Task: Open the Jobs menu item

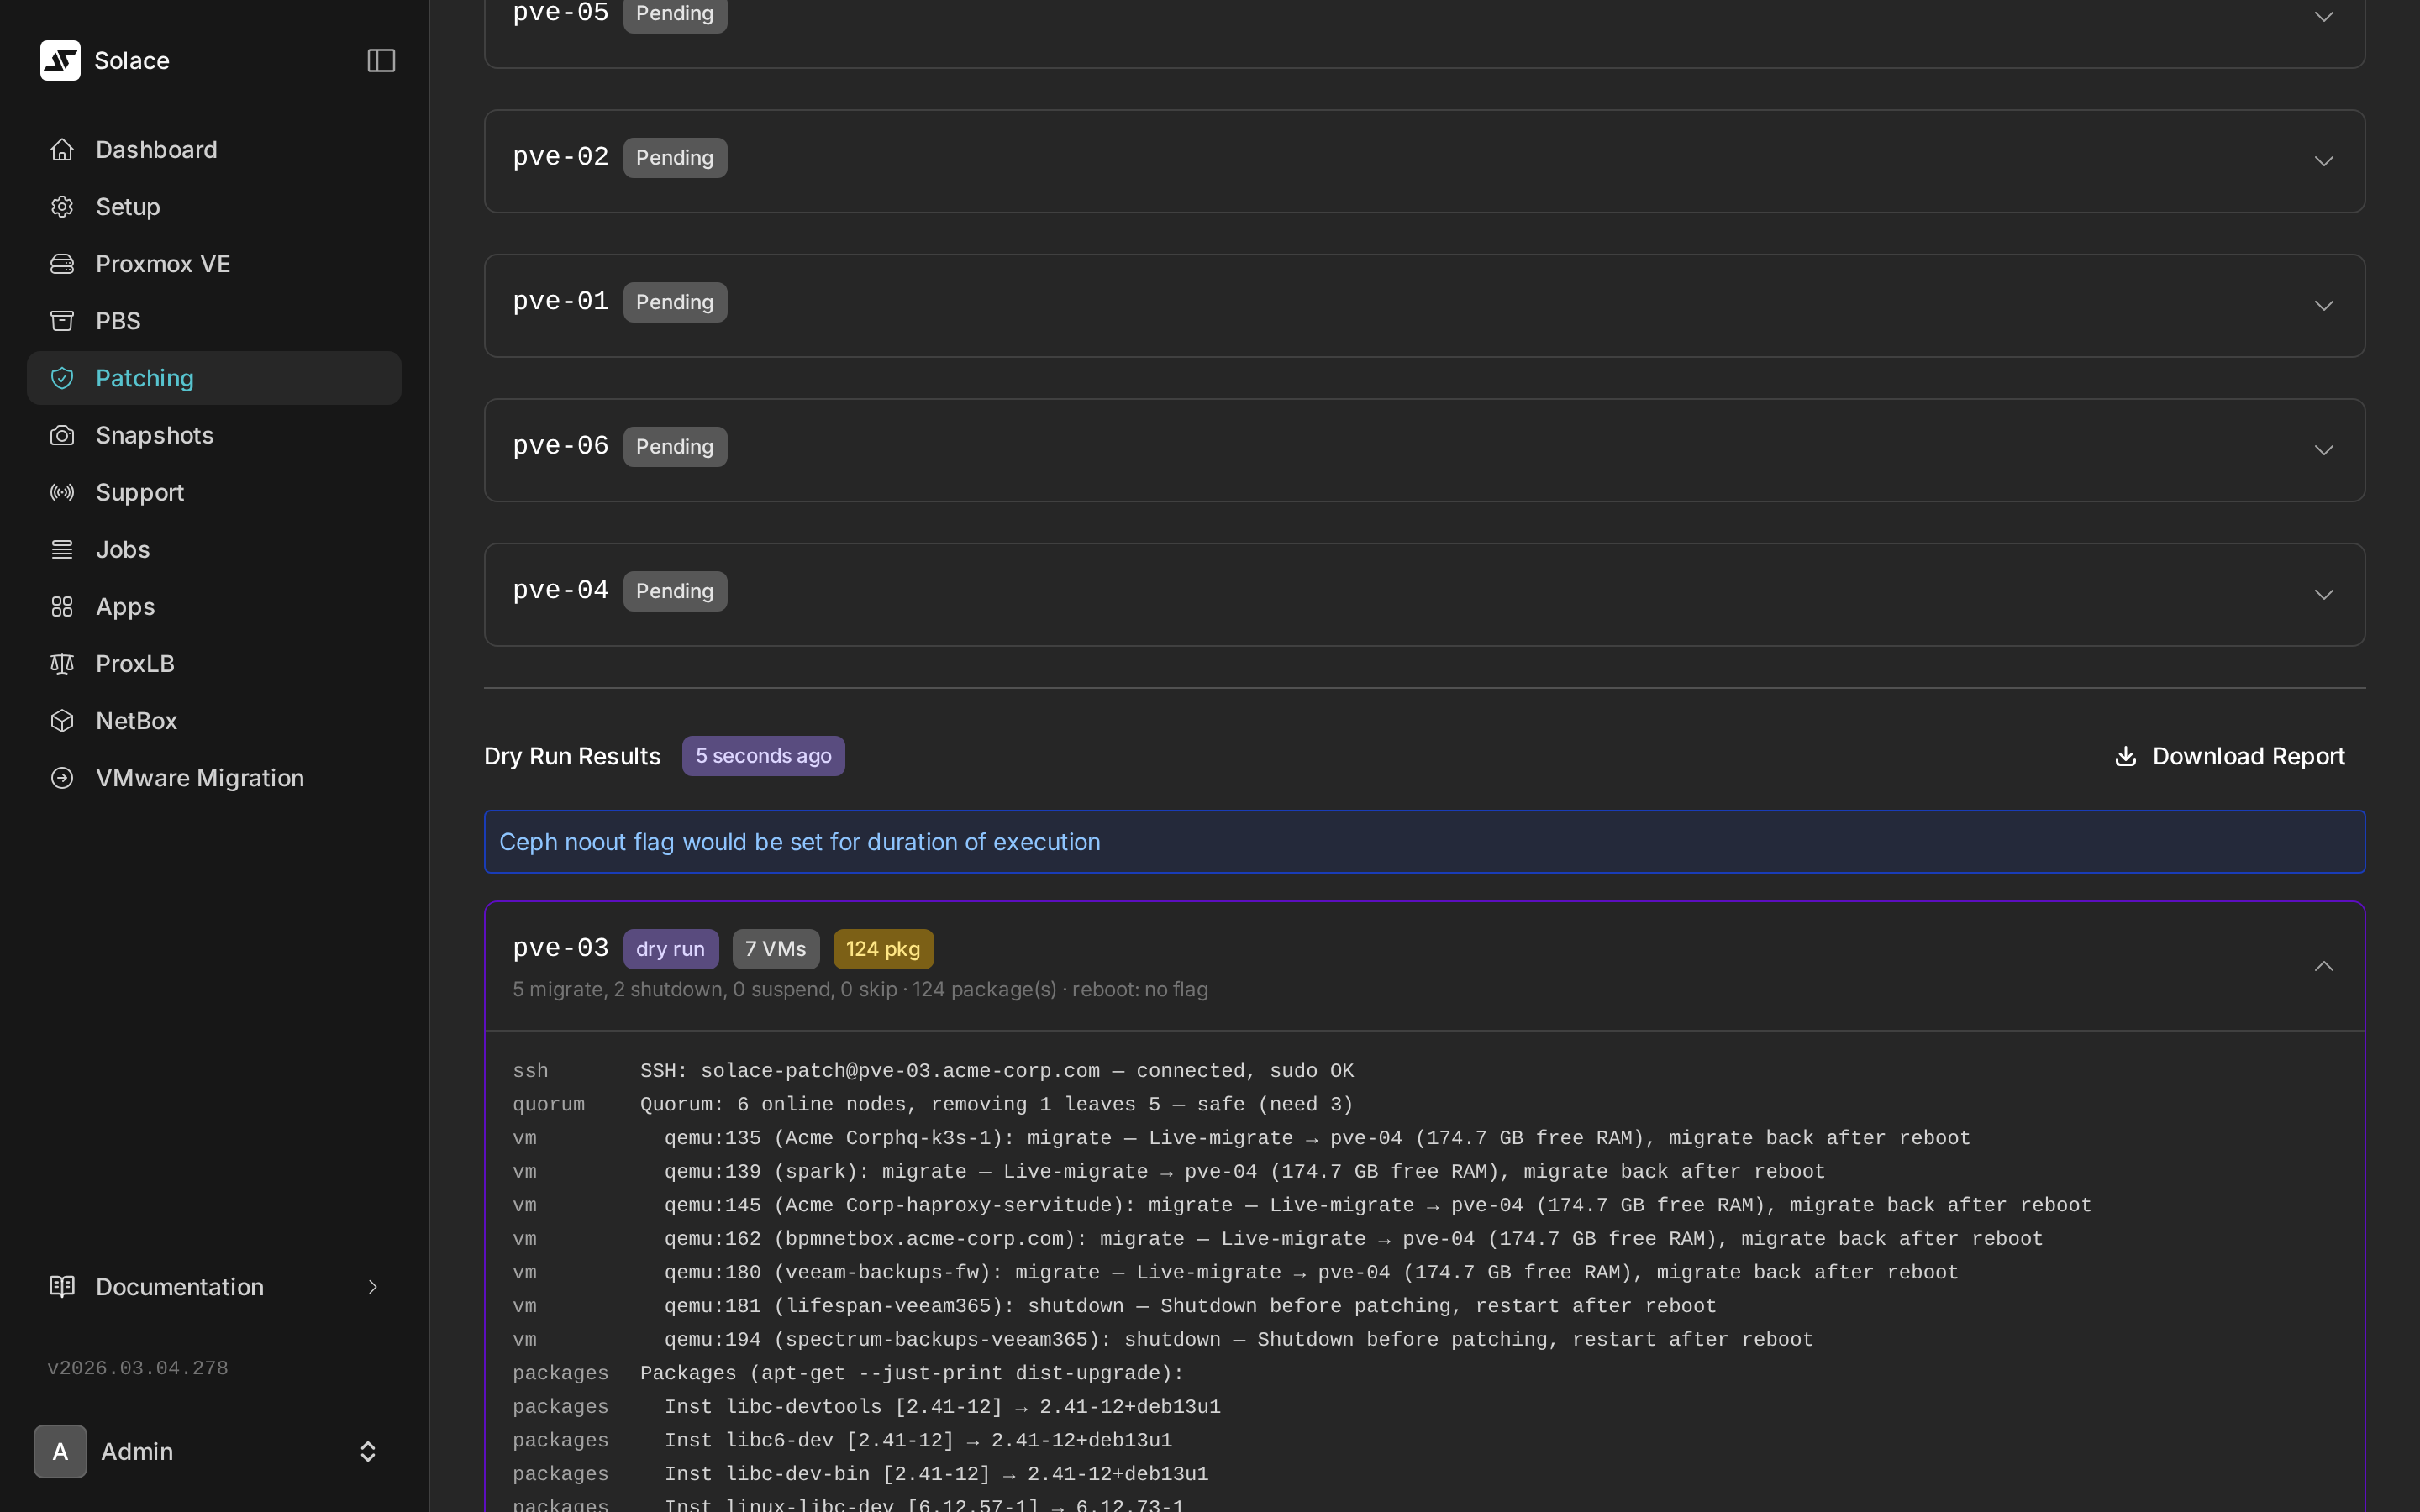Action: click(x=122, y=550)
